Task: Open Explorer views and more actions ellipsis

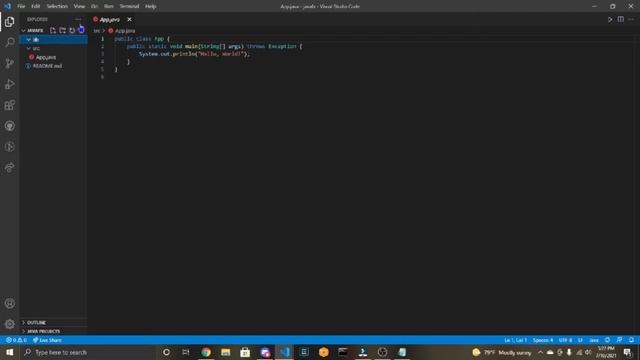Action: pos(78,19)
